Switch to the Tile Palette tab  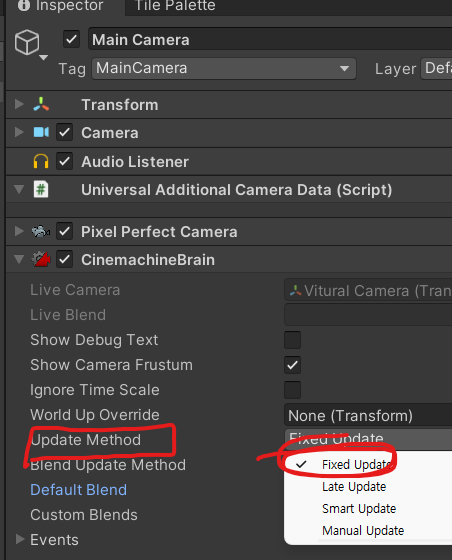point(175,5)
